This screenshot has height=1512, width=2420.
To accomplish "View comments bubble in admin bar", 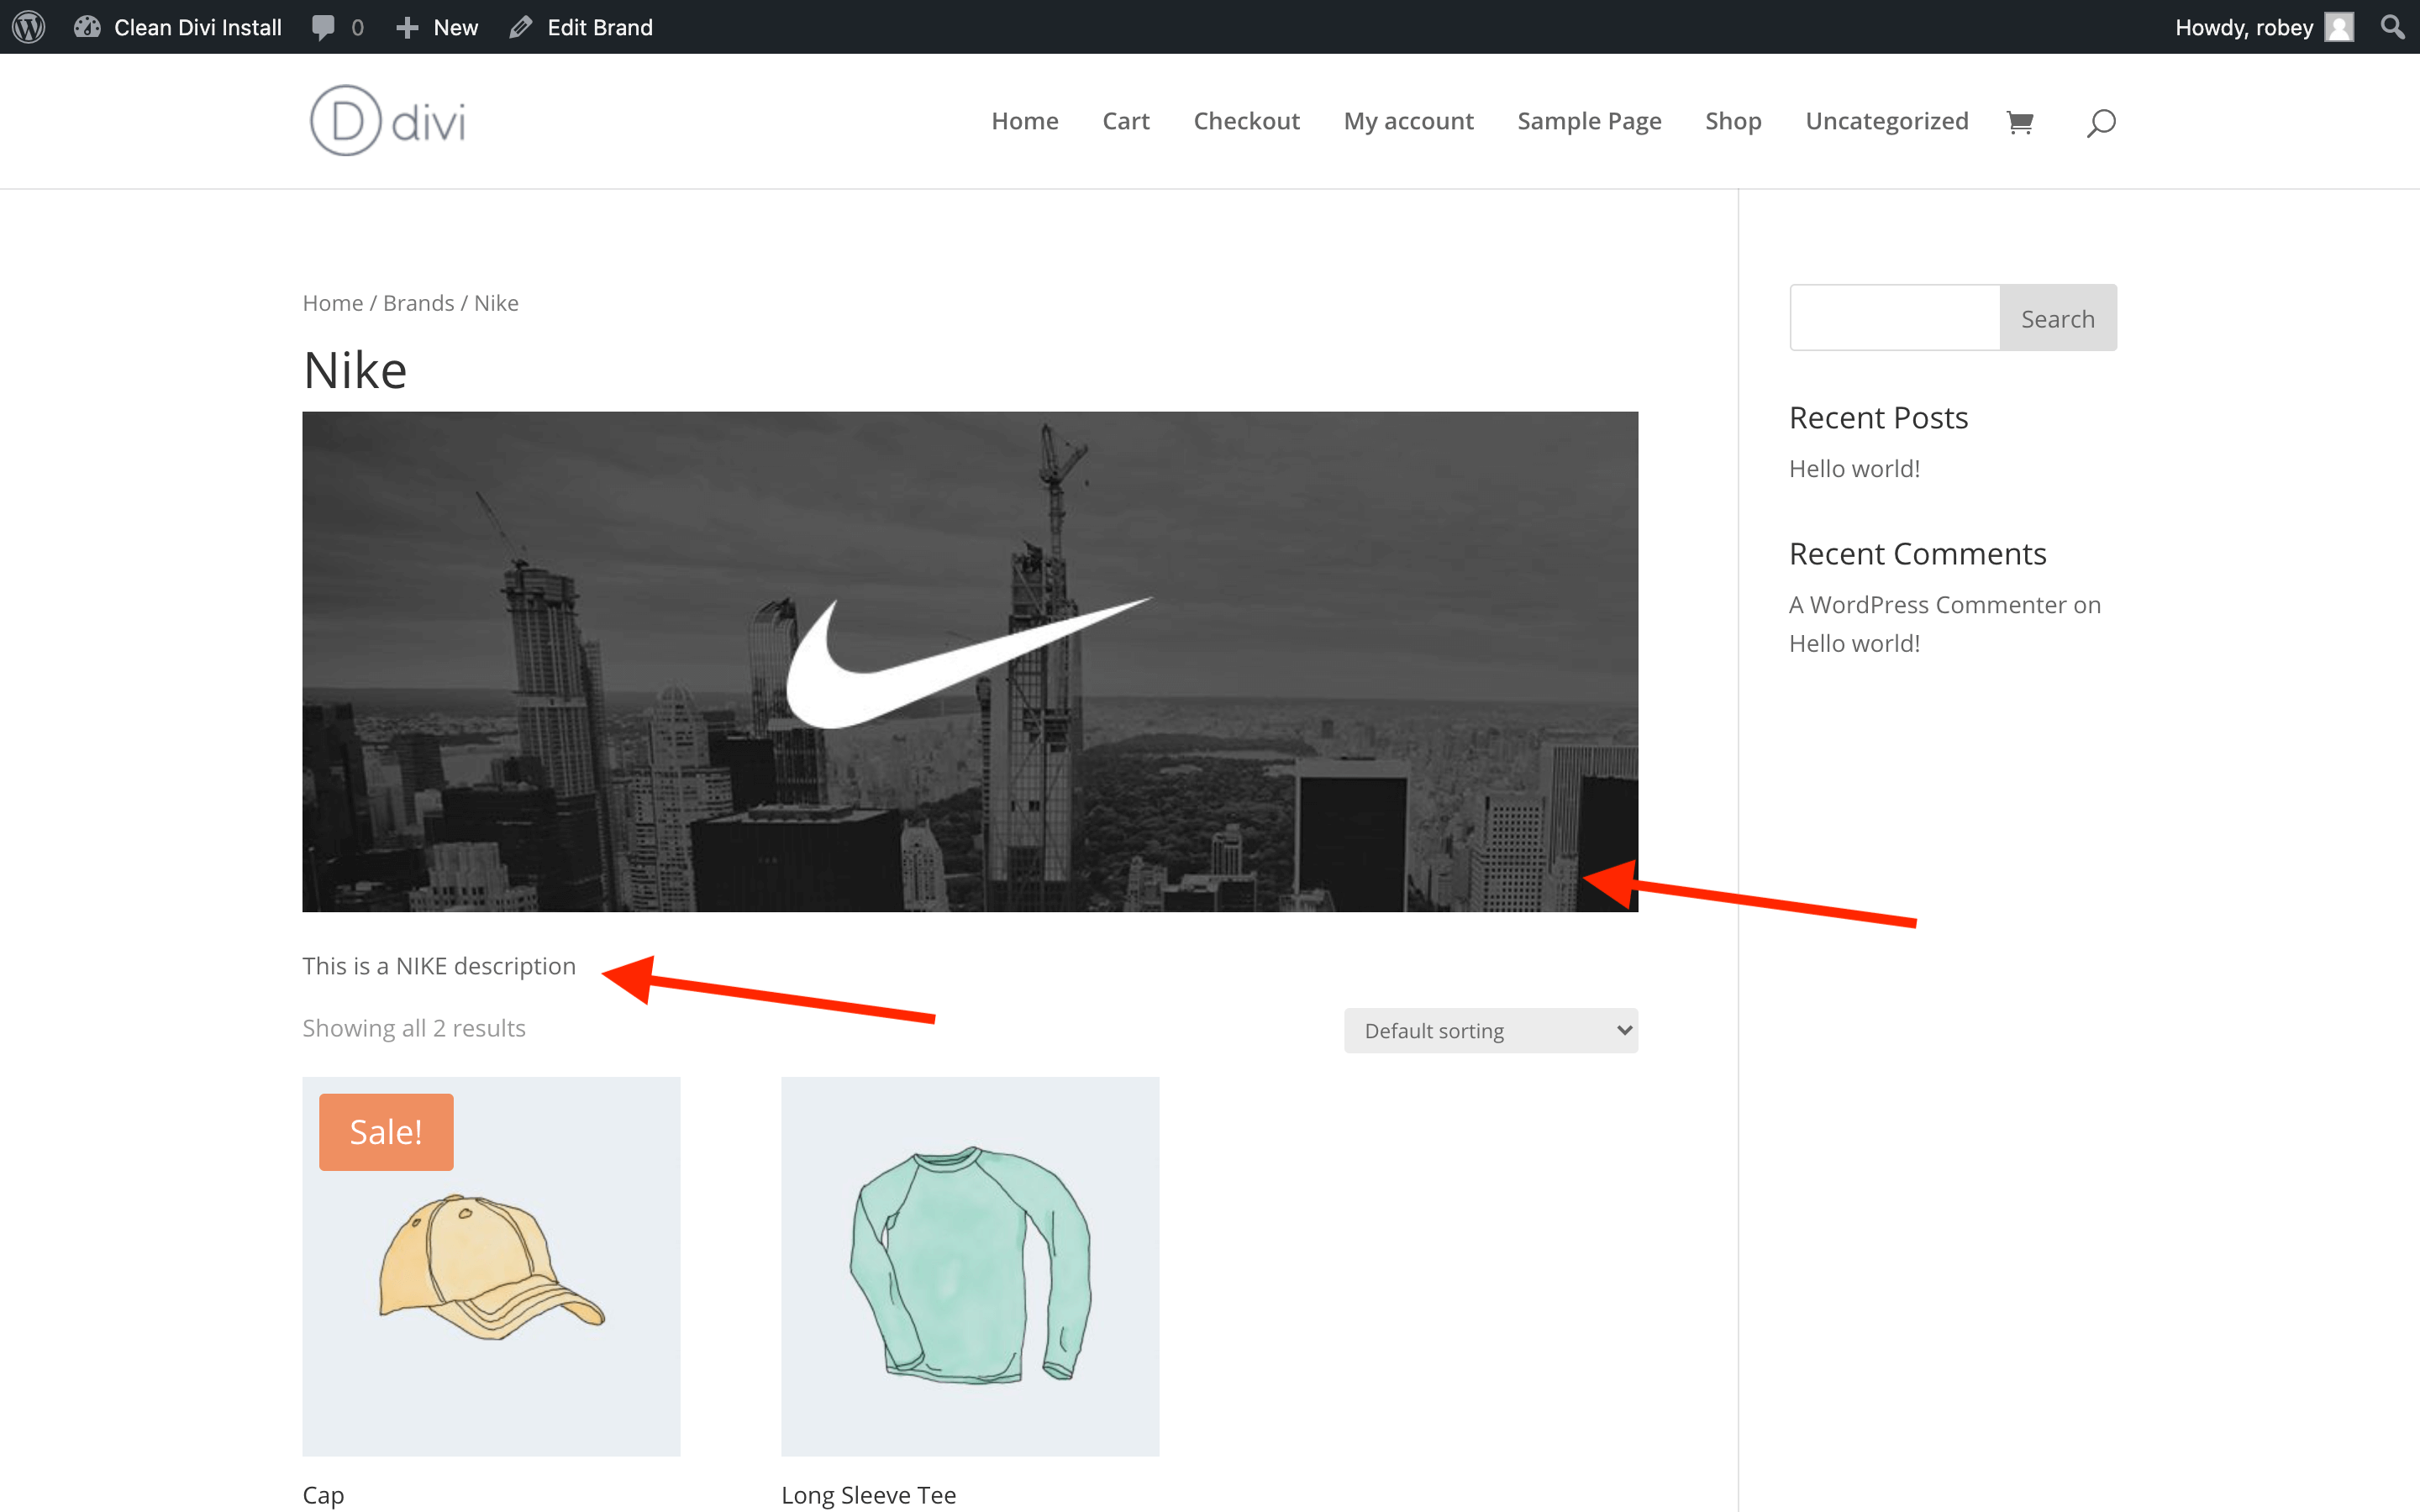I will [x=338, y=27].
